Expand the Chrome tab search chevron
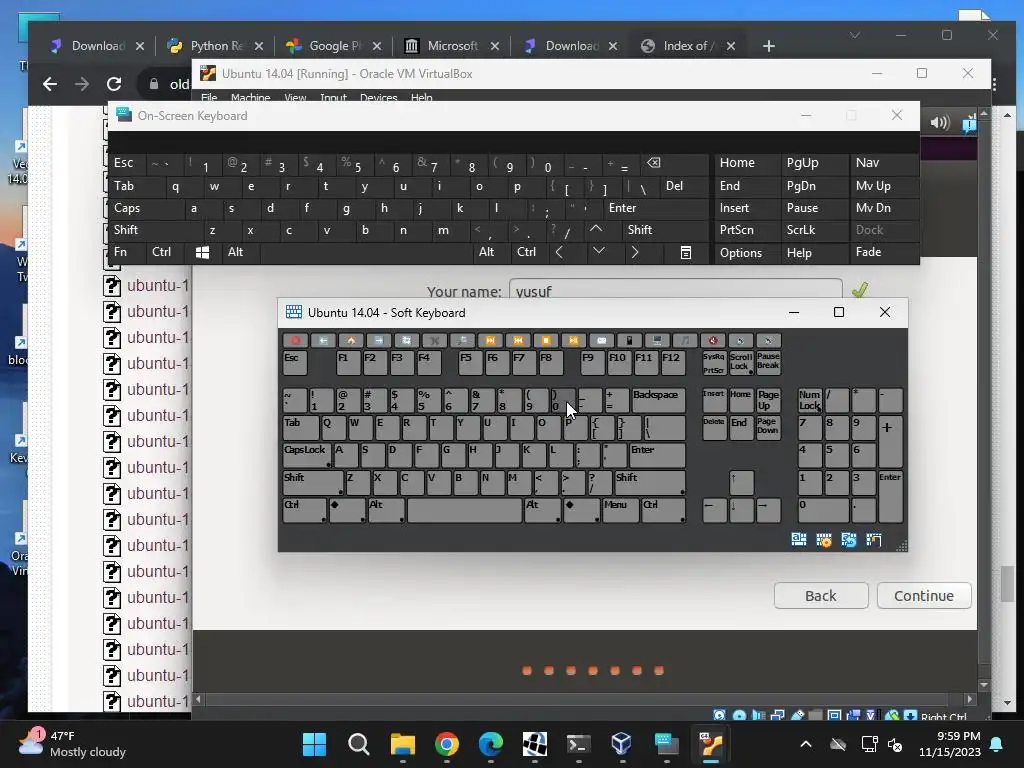 point(855,35)
